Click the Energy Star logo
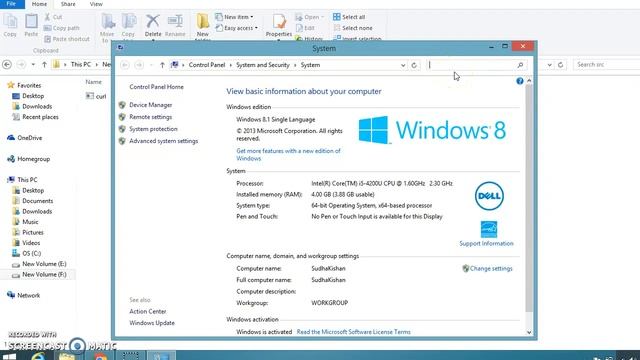The image size is (640, 360). point(489,229)
